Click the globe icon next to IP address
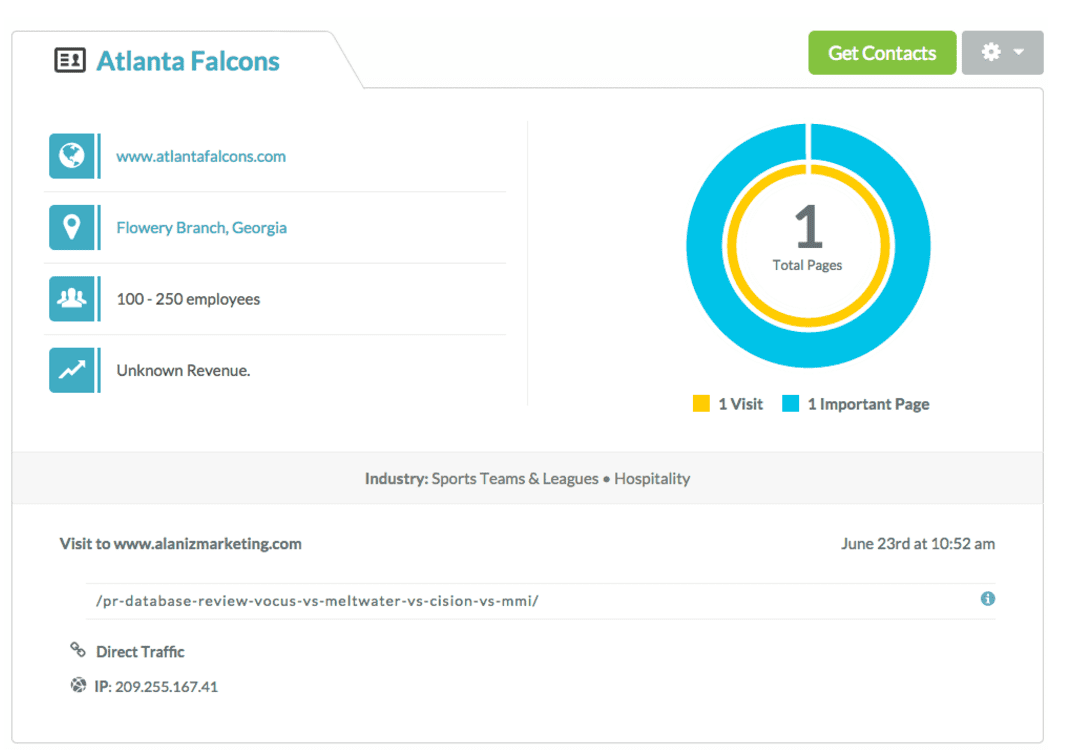This screenshot has width=1065, height=750. point(78,686)
